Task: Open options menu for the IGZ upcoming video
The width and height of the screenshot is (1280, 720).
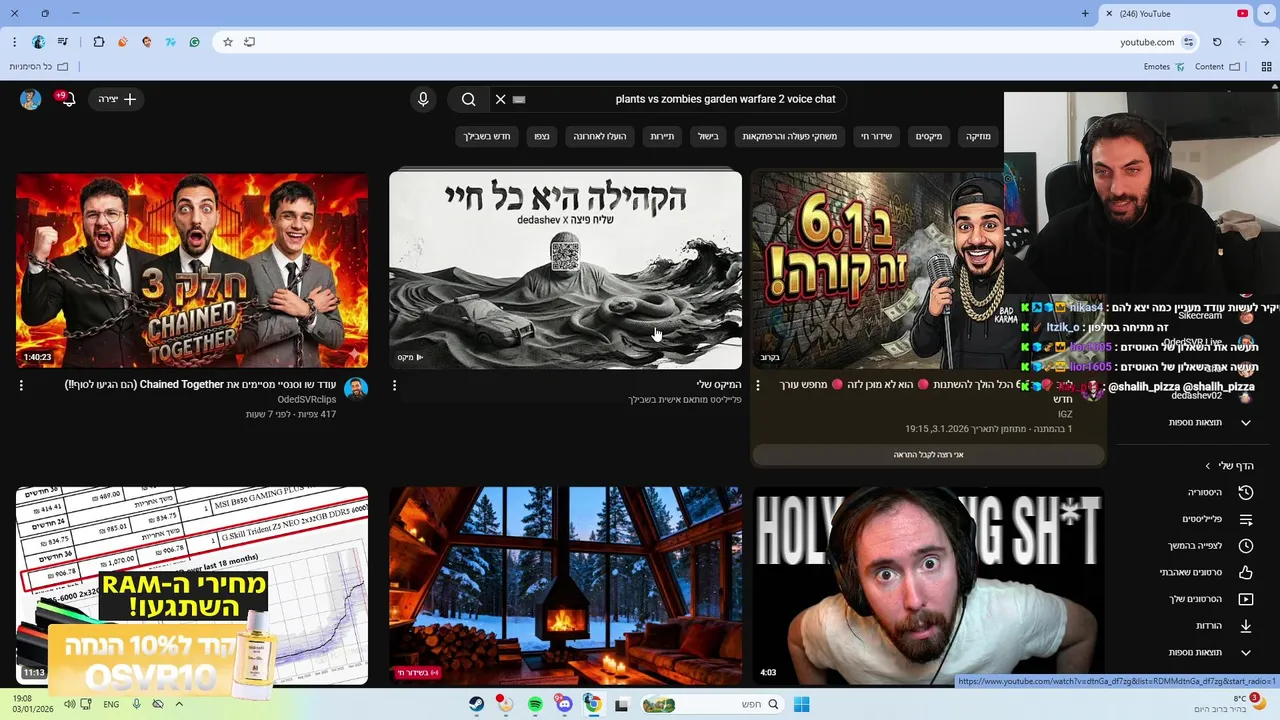Action: 757,385
